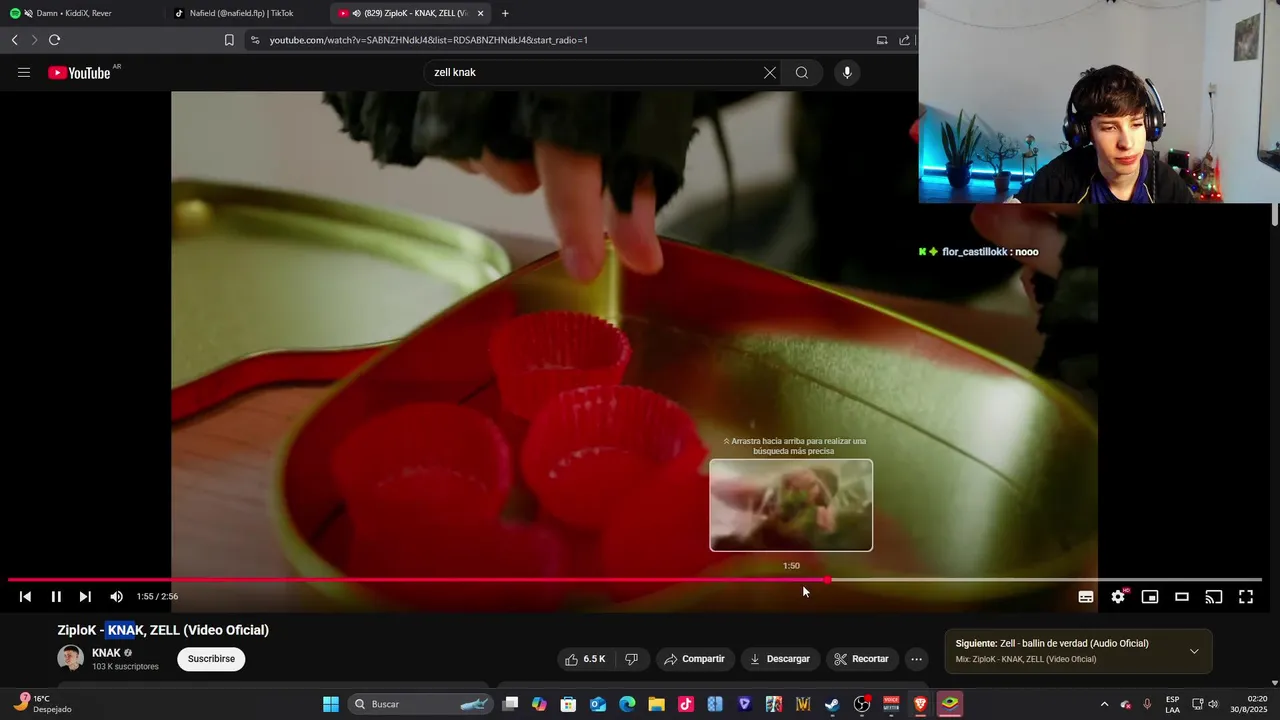The width and height of the screenshot is (1280, 720).
Task: Open the player settings gear
Action: click(x=1118, y=597)
